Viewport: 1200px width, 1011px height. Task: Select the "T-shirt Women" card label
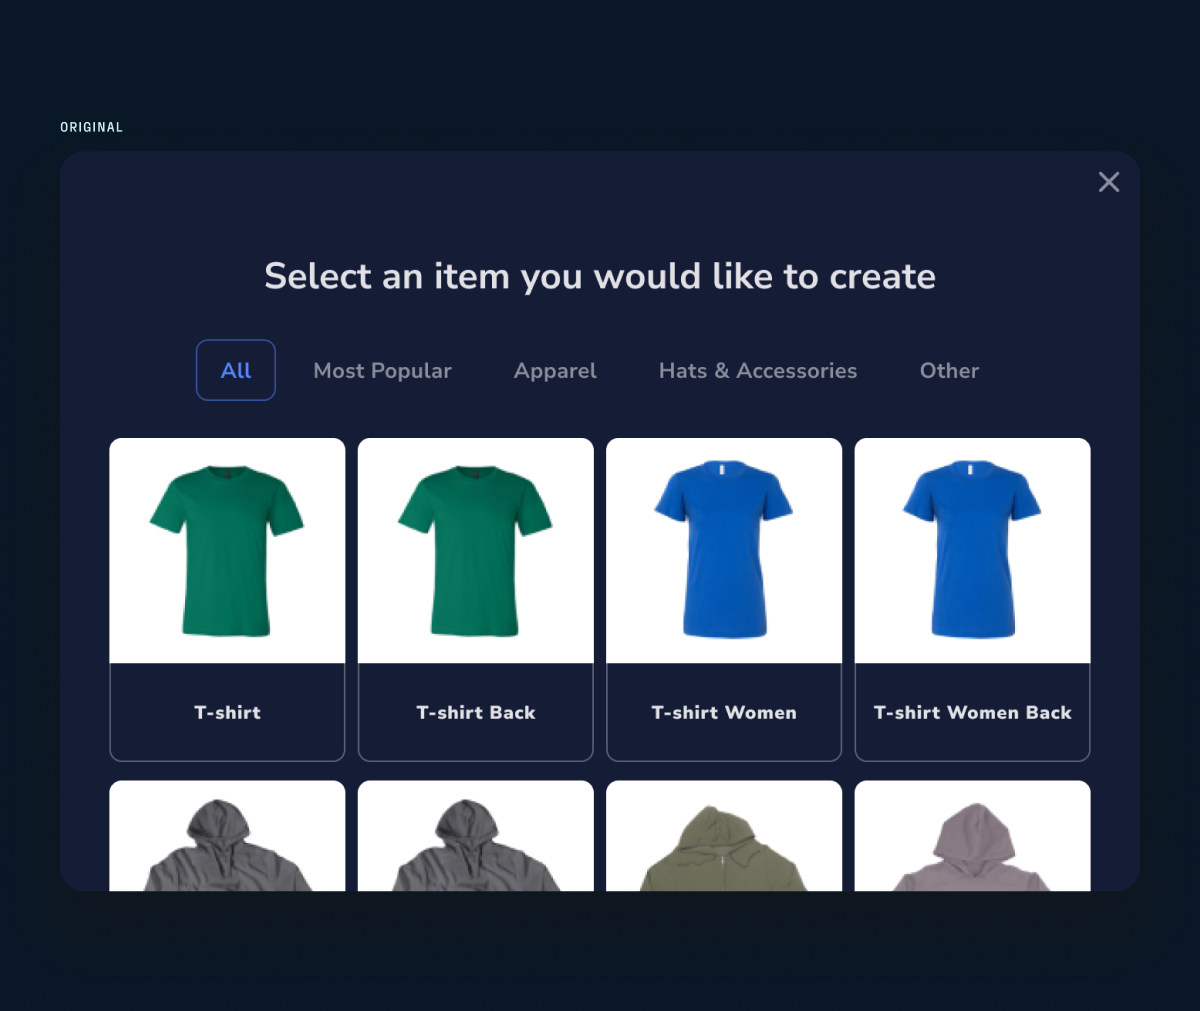pos(724,712)
